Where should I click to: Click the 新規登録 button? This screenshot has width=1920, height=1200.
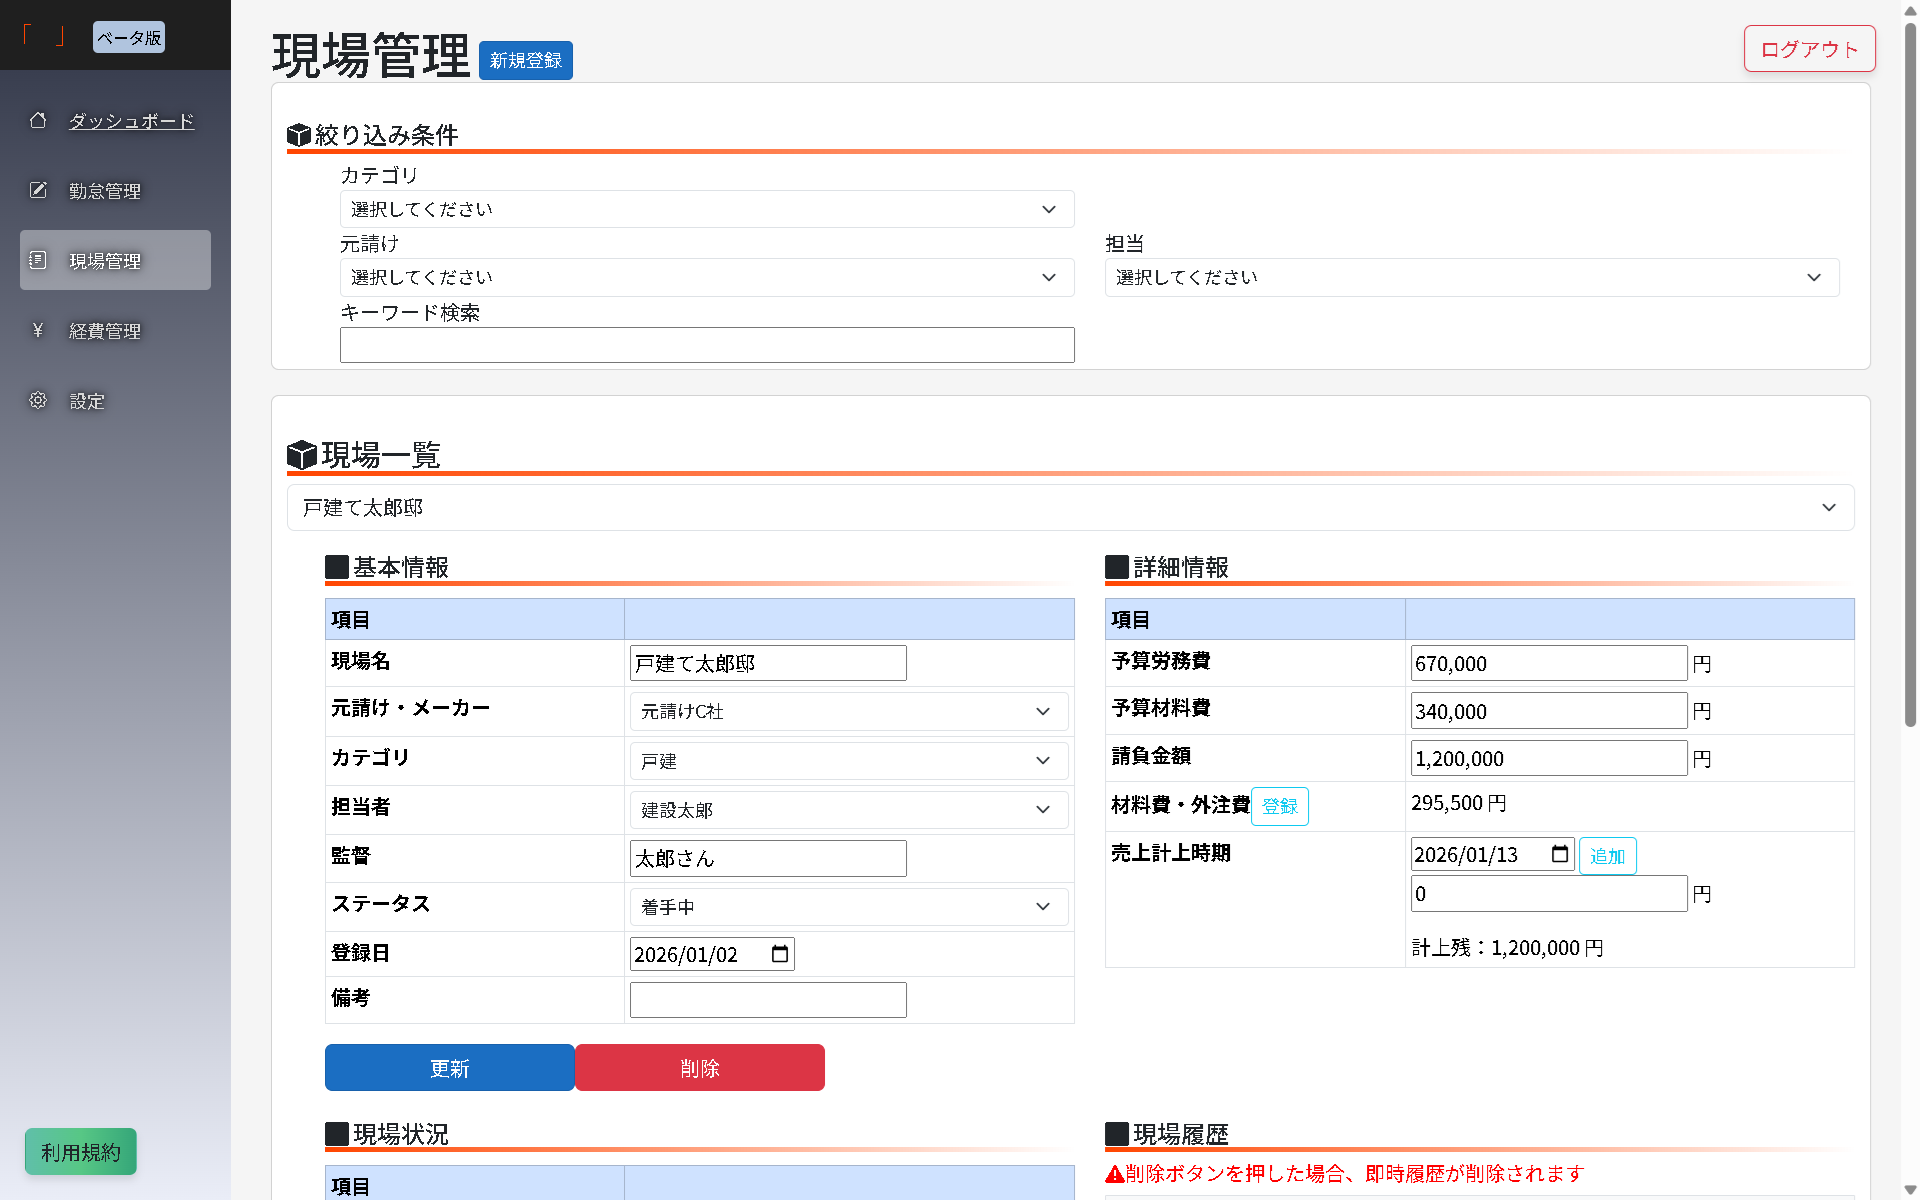click(x=525, y=60)
